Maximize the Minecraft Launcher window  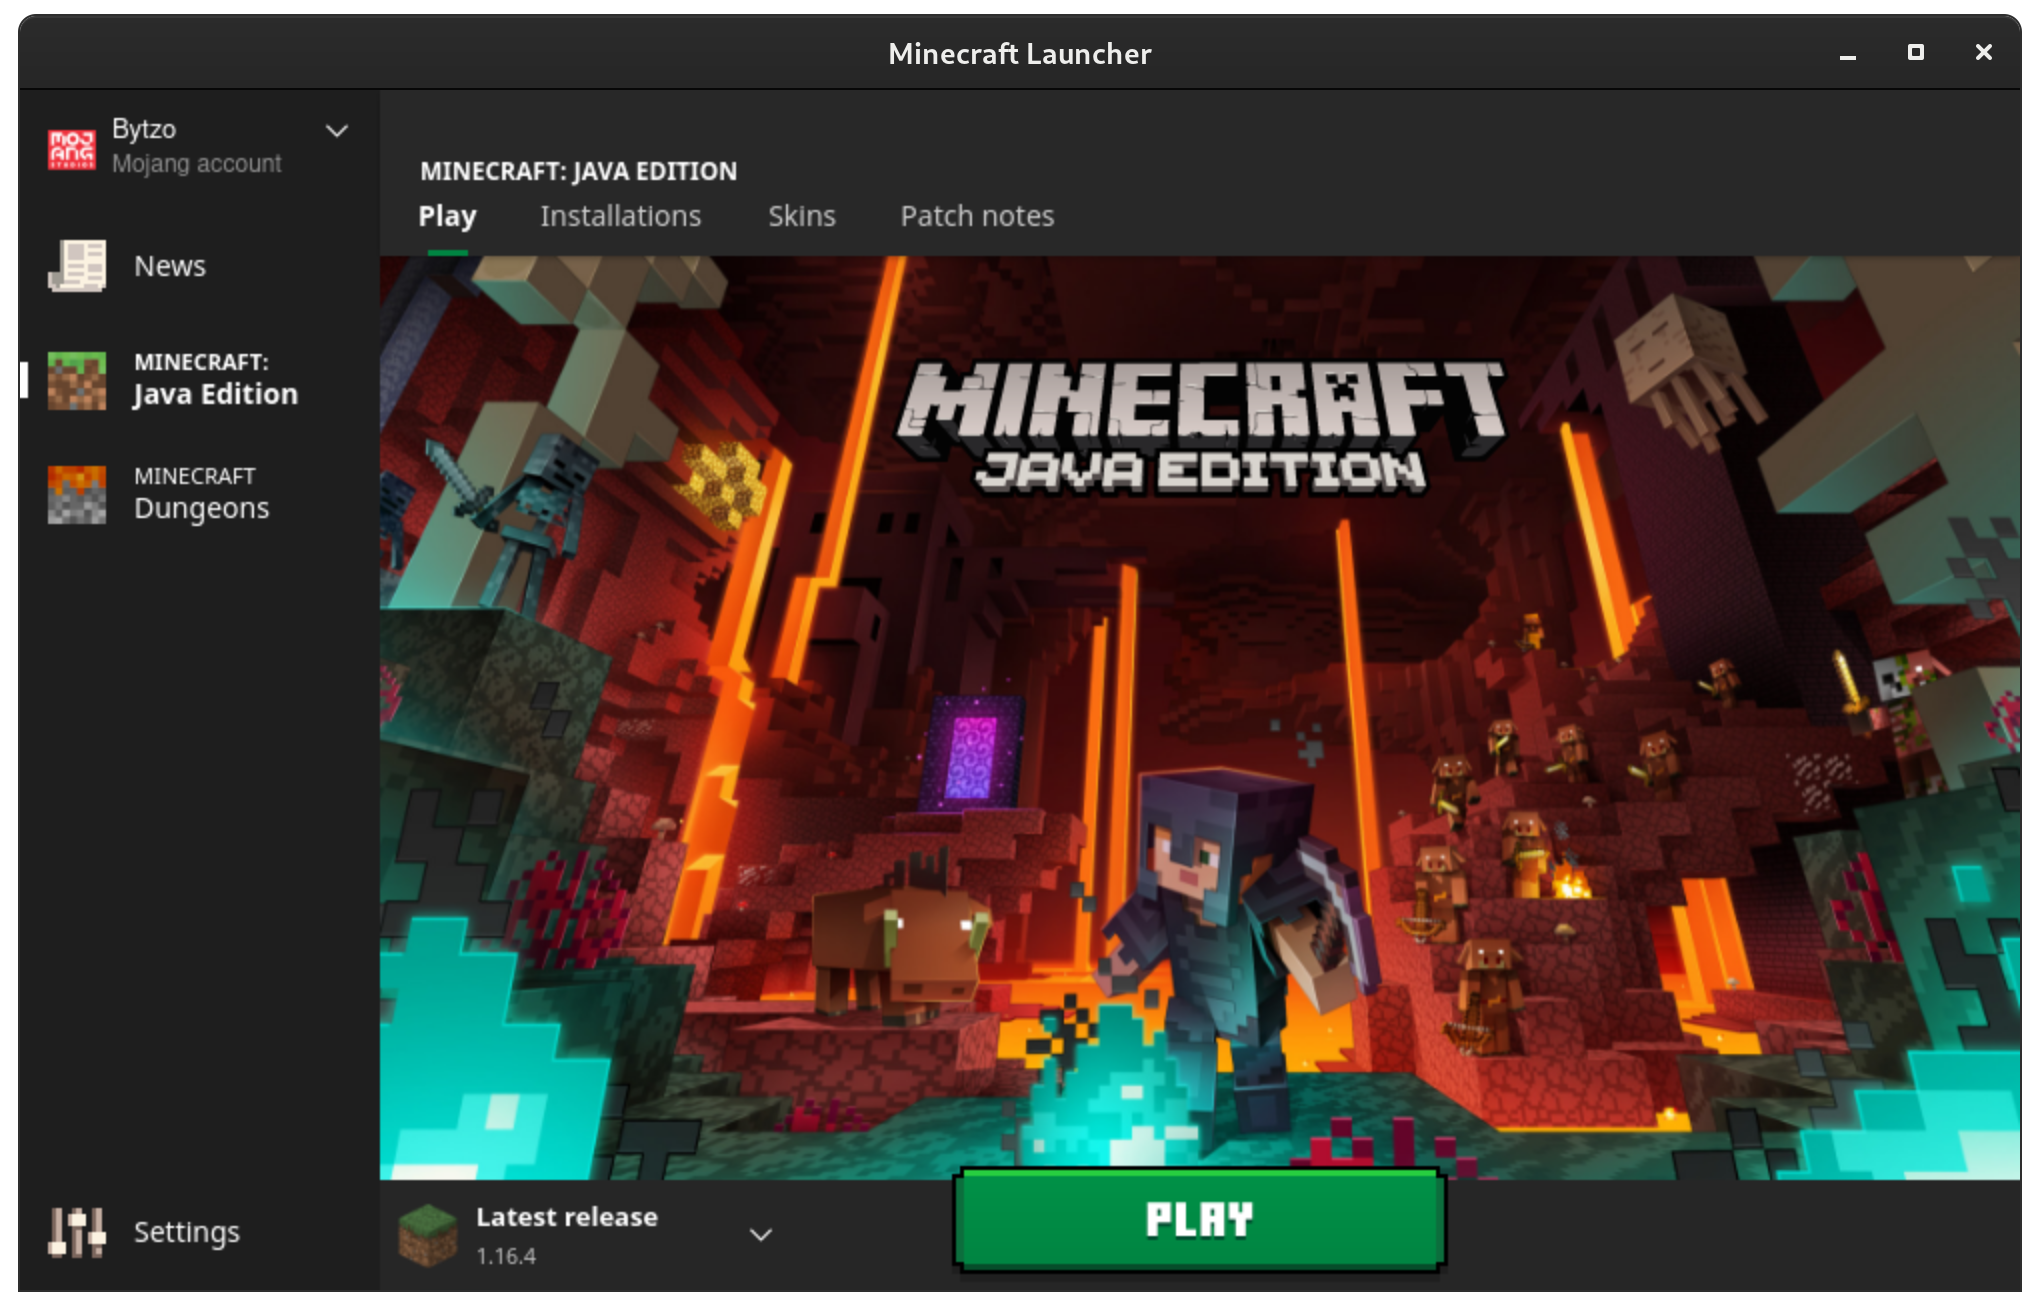coord(1915,52)
